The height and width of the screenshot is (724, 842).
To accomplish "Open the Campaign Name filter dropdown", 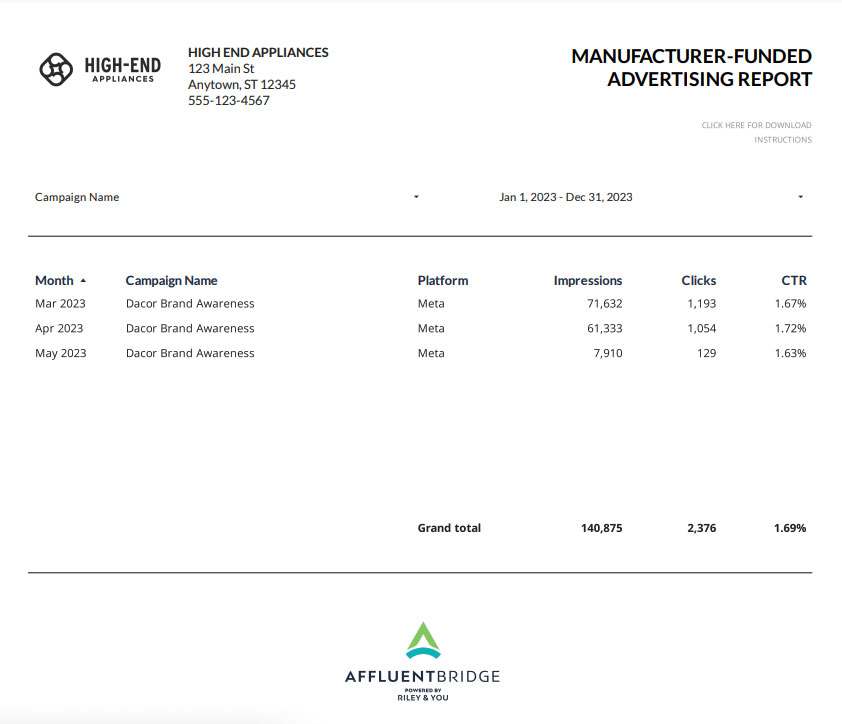I will pyautogui.click(x=416, y=197).
